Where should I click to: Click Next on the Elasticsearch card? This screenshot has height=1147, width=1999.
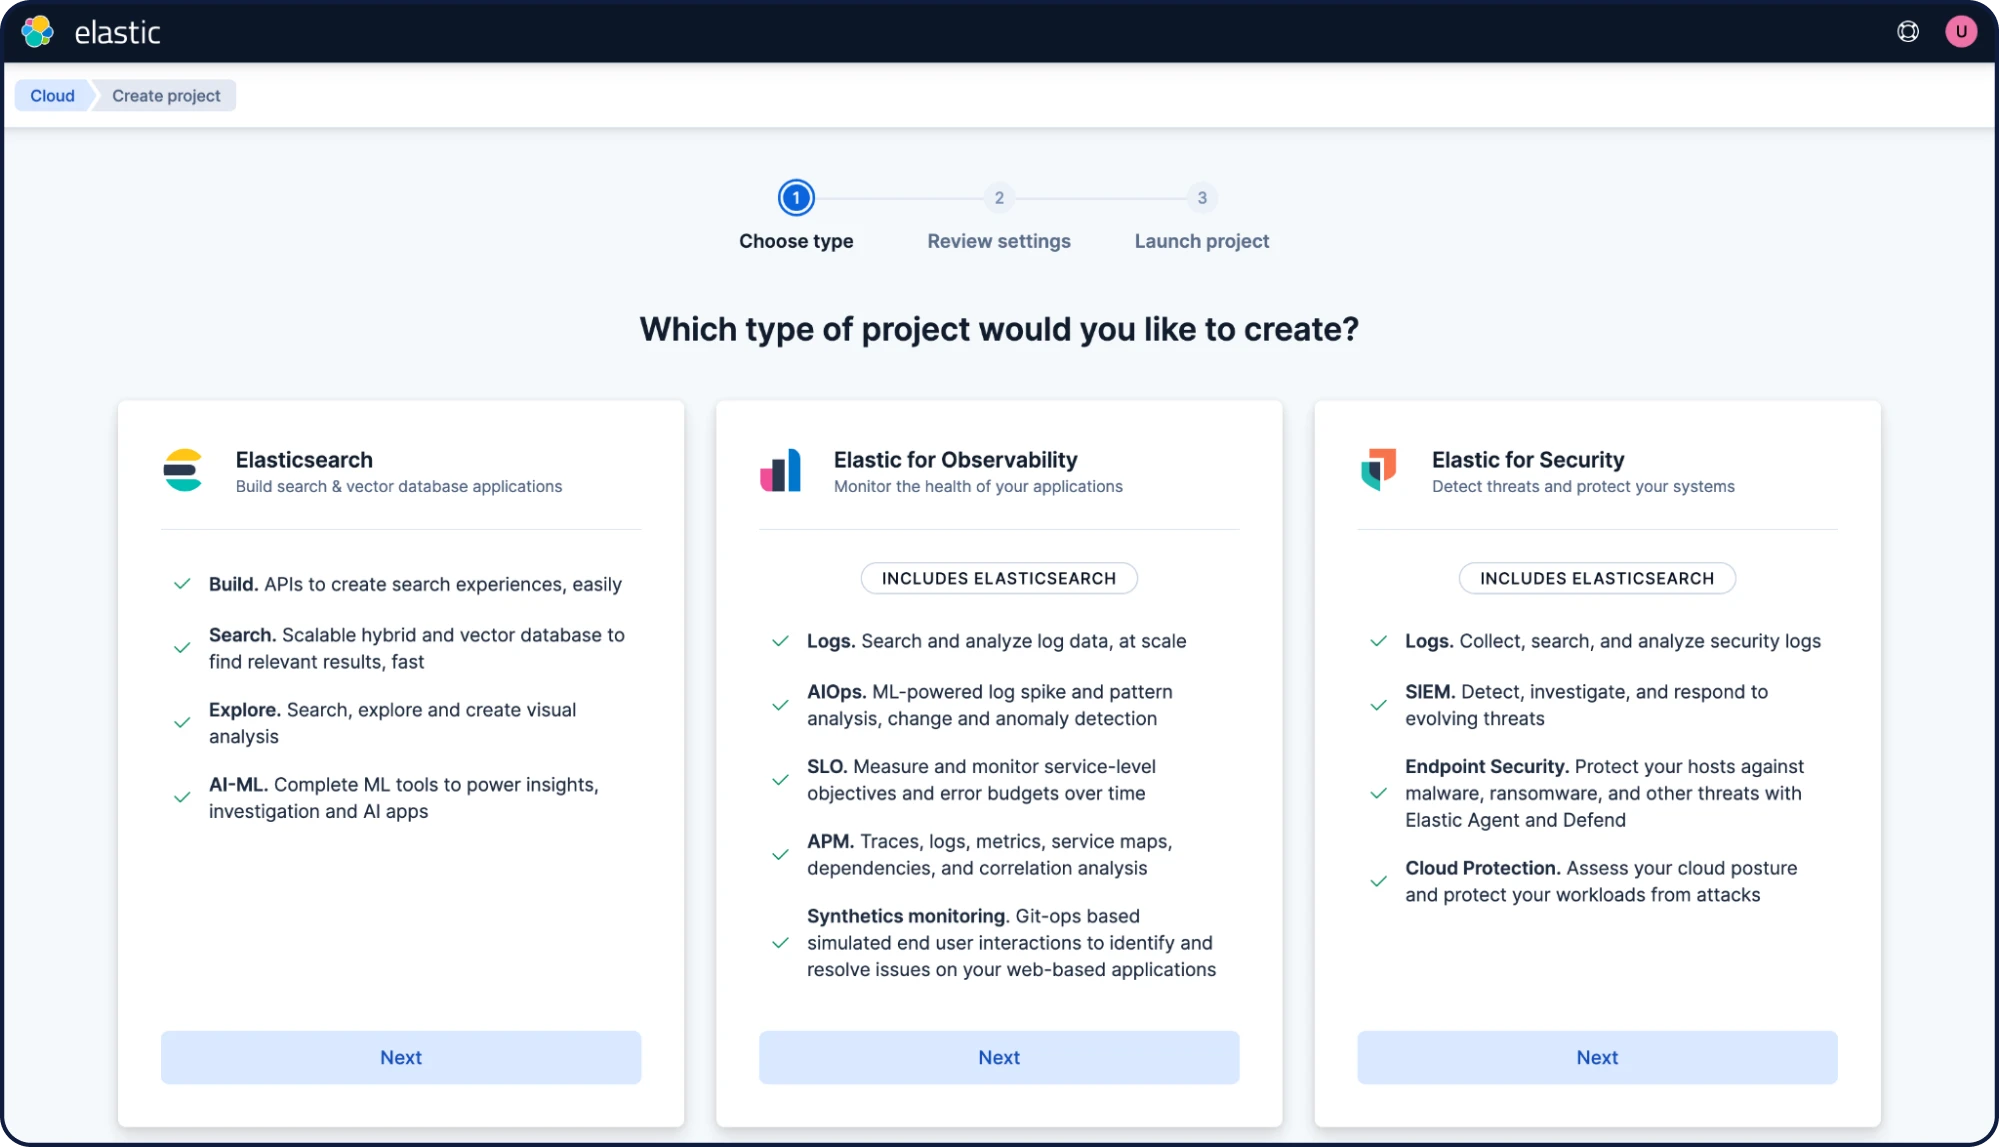click(x=401, y=1057)
